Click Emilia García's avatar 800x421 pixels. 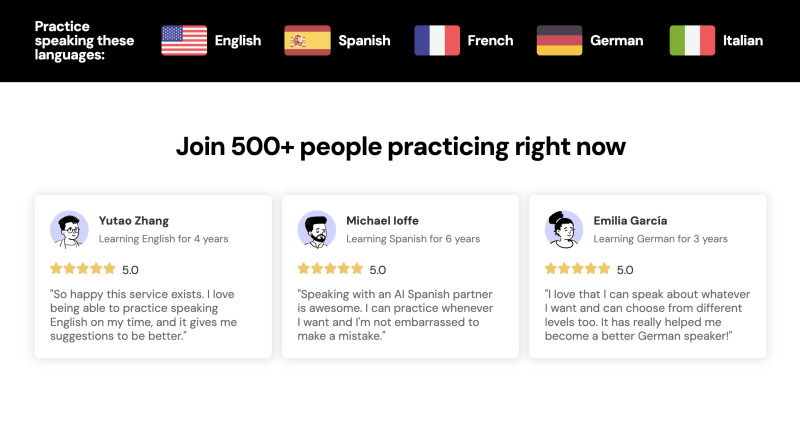pos(564,230)
